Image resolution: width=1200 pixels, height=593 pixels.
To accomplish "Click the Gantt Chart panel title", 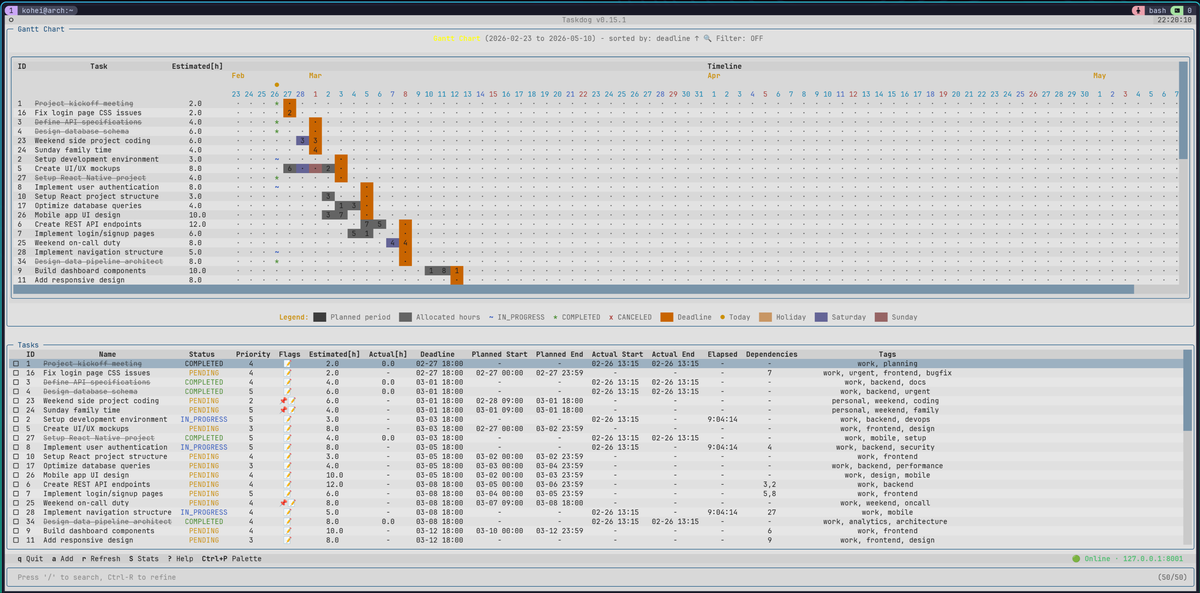I will 41,29.
